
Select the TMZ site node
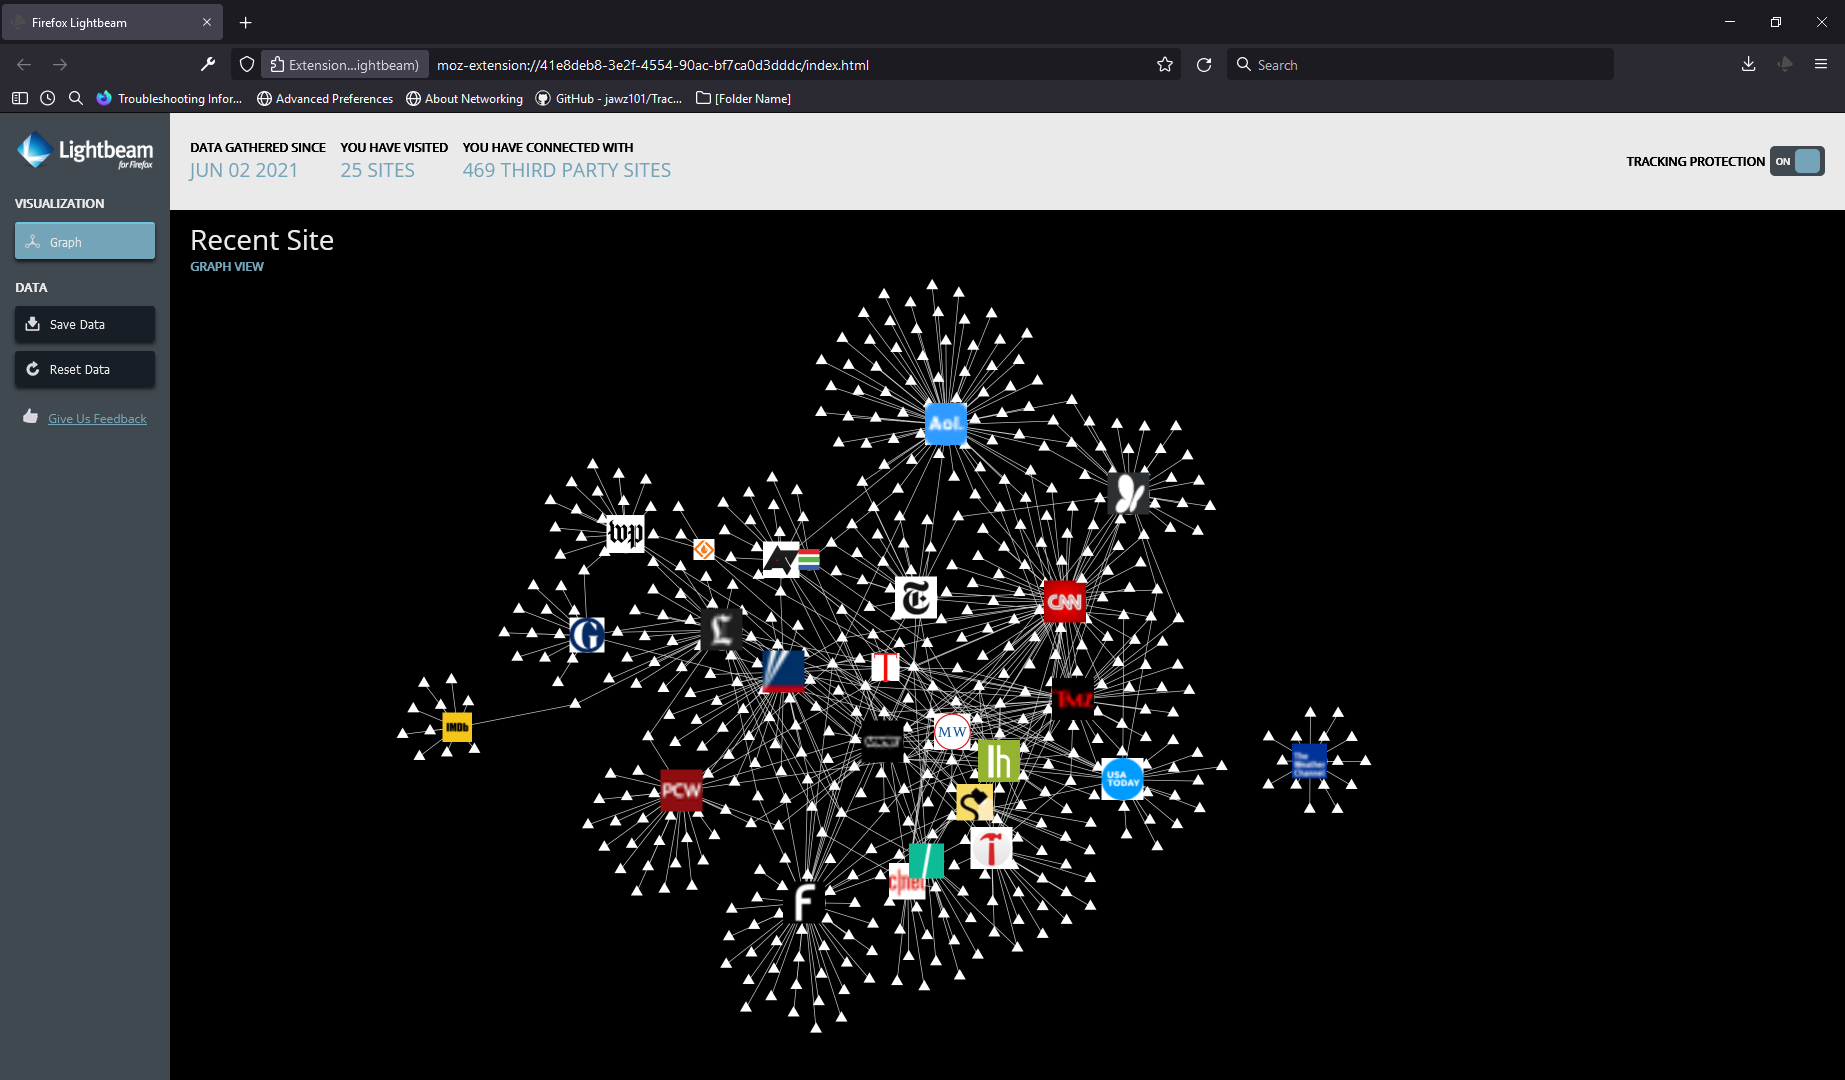(x=1073, y=698)
